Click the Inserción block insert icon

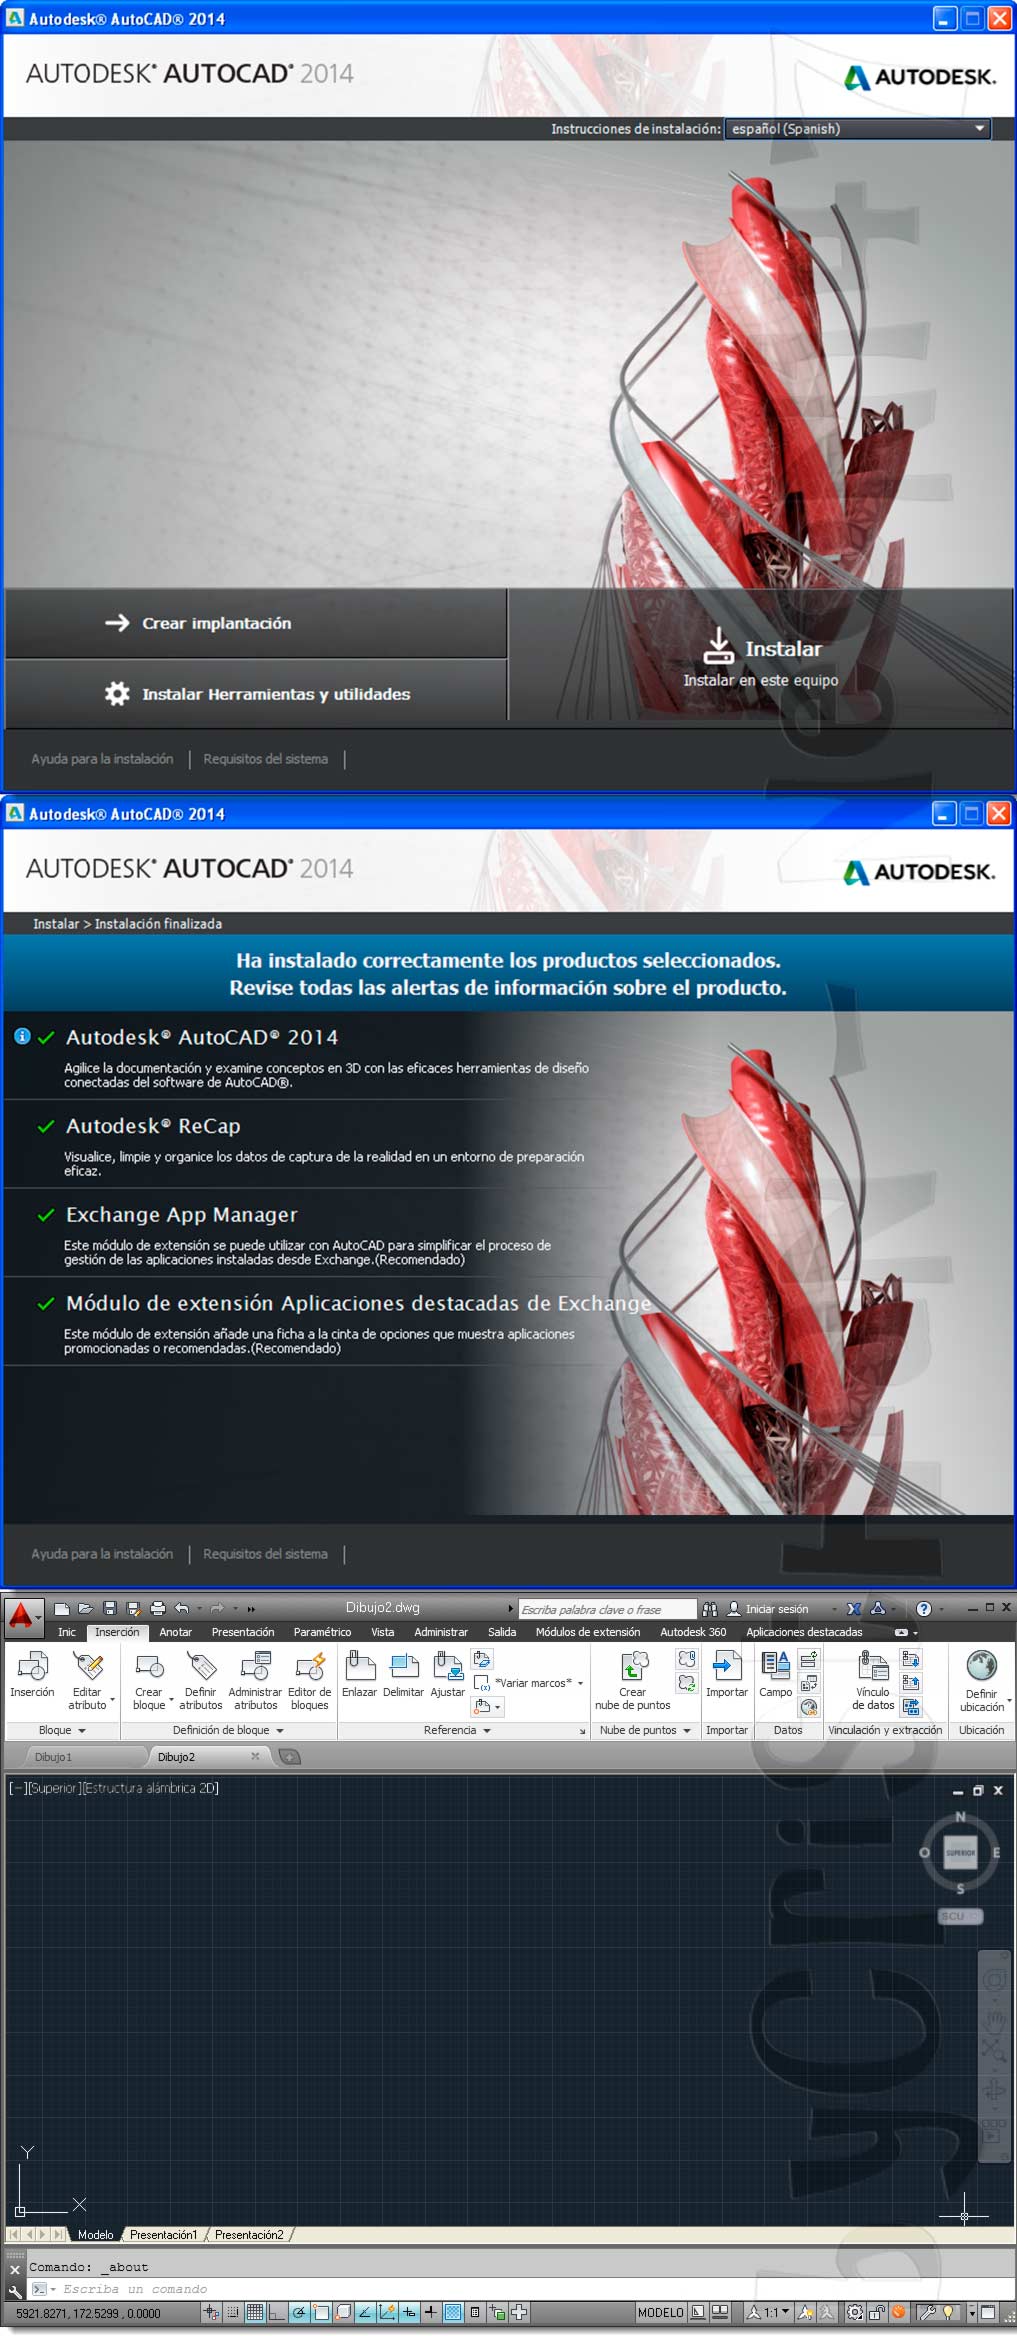(32, 1667)
